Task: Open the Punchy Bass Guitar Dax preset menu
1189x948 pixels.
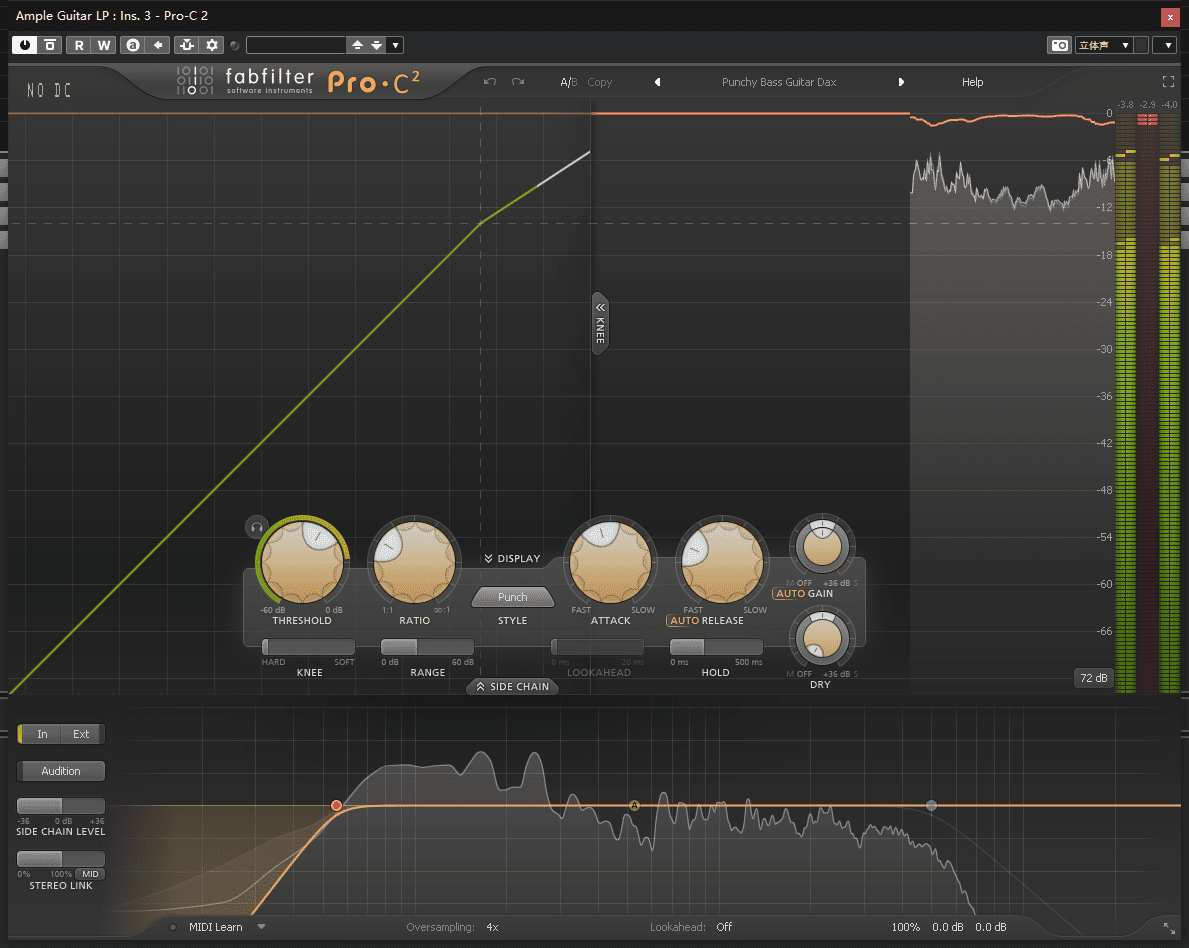Action: (x=779, y=82)
